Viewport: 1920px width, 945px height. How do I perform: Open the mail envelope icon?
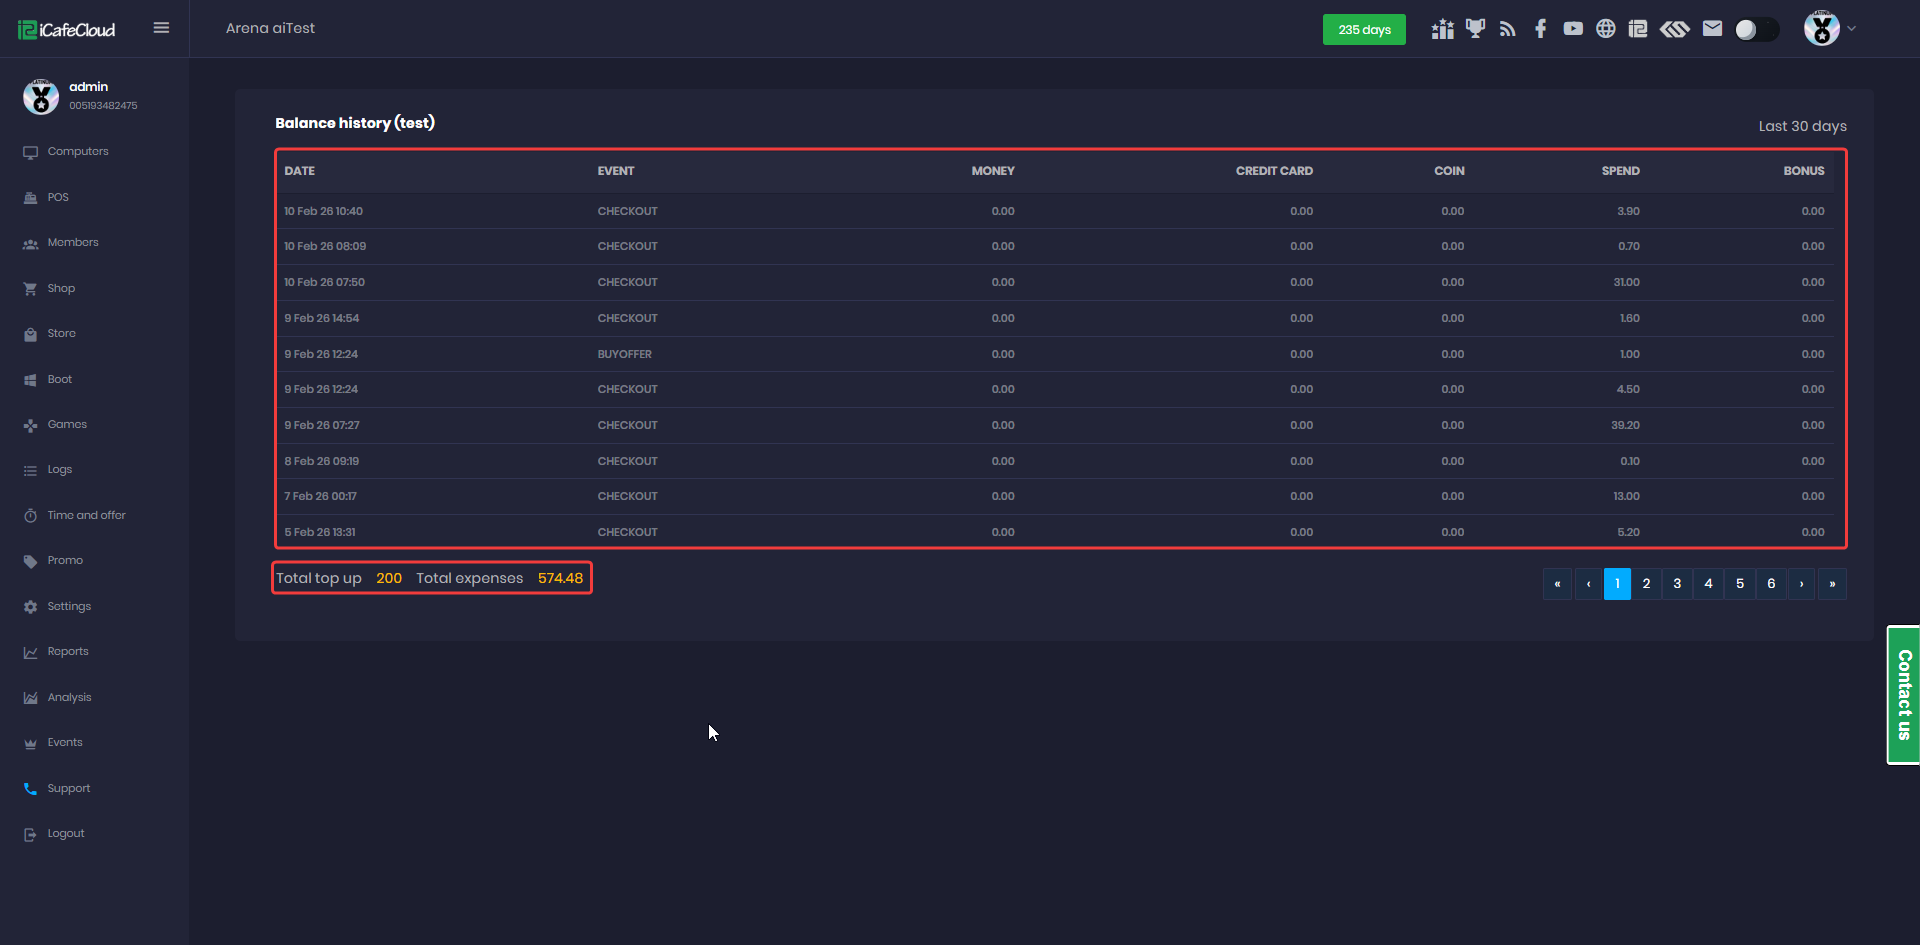point(1712,29)
